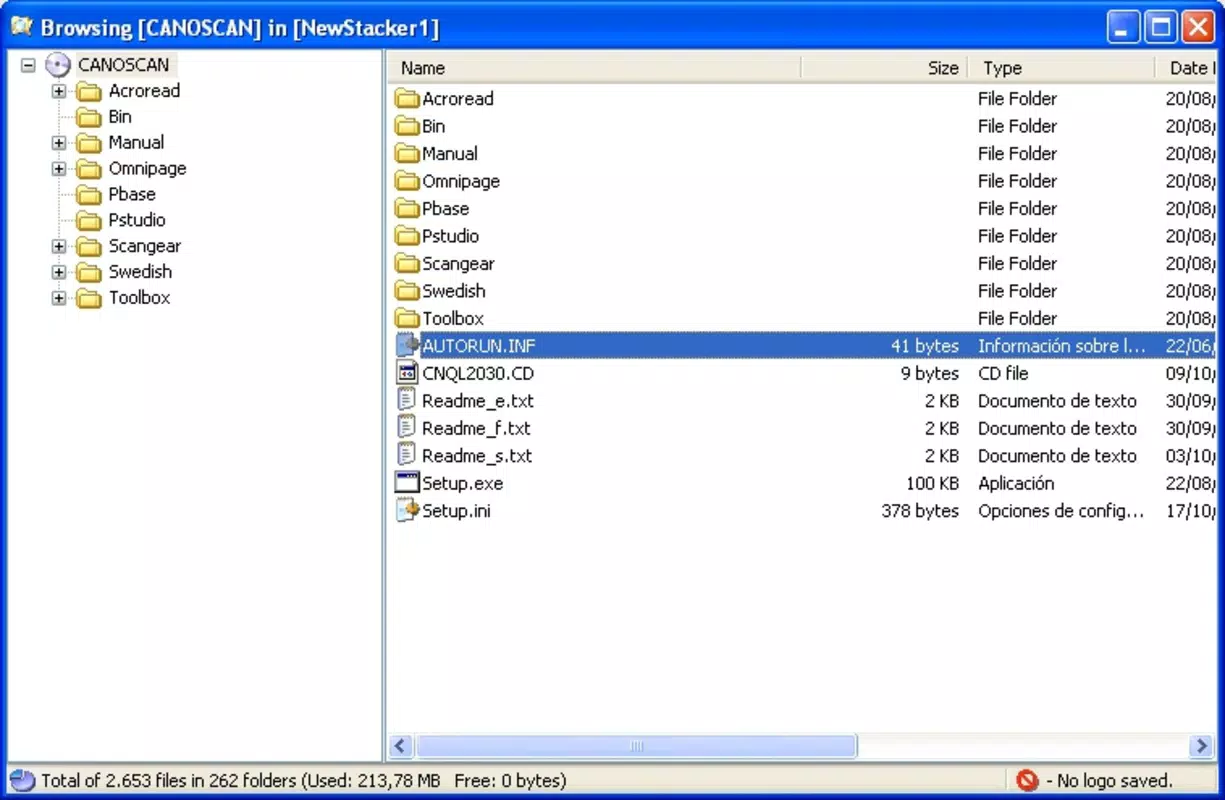The width and height of the screenshot is (1225, 800).
Task: Click the Omnipage folder icon in tree
Action: [90, 170]
